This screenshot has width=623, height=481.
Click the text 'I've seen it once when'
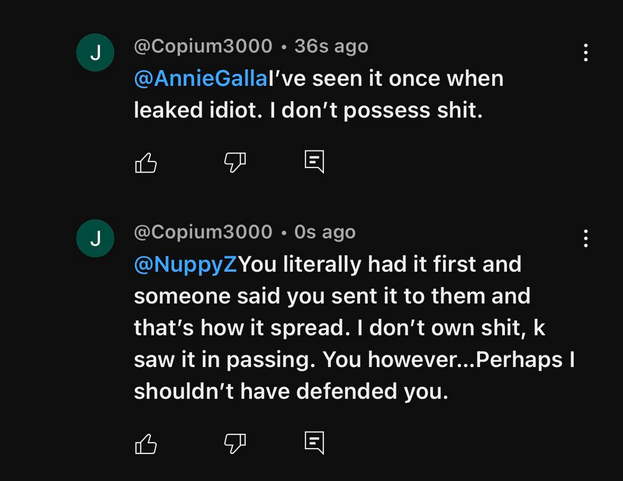tap(372, 79)
